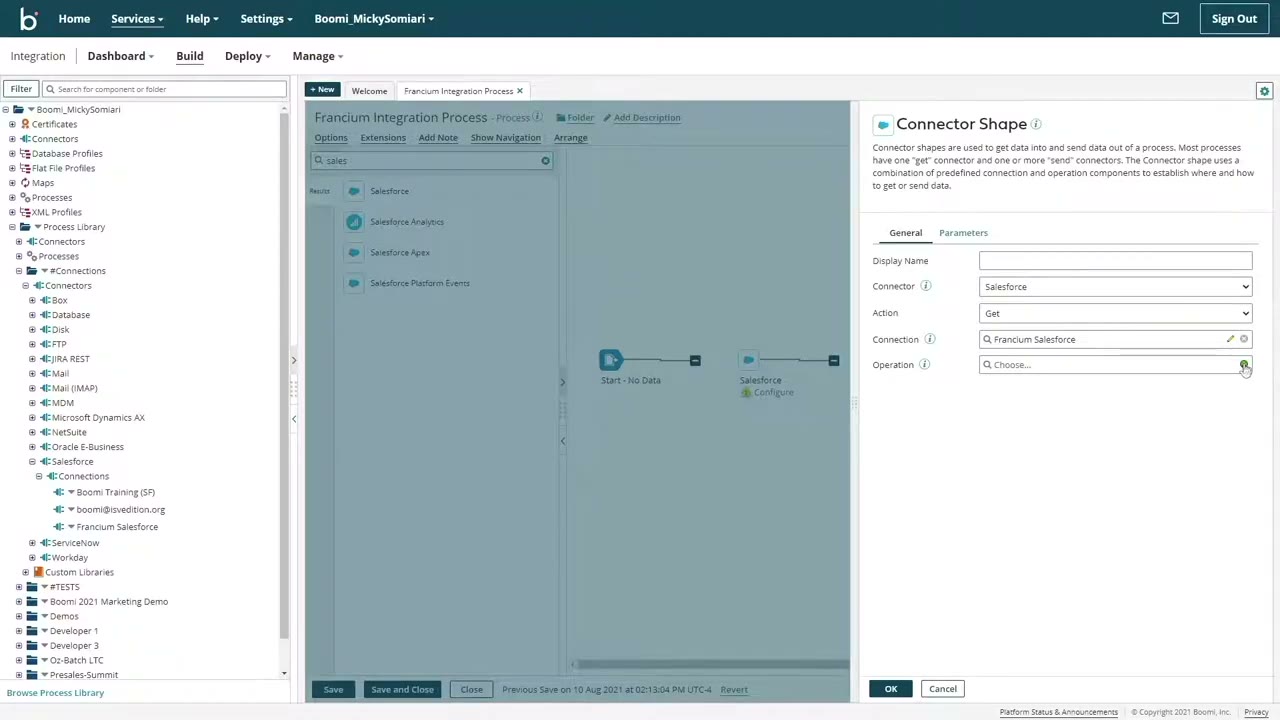Open the Deploy menu
The height and width of the screenshot is (720, 1280).
(247, 56)
